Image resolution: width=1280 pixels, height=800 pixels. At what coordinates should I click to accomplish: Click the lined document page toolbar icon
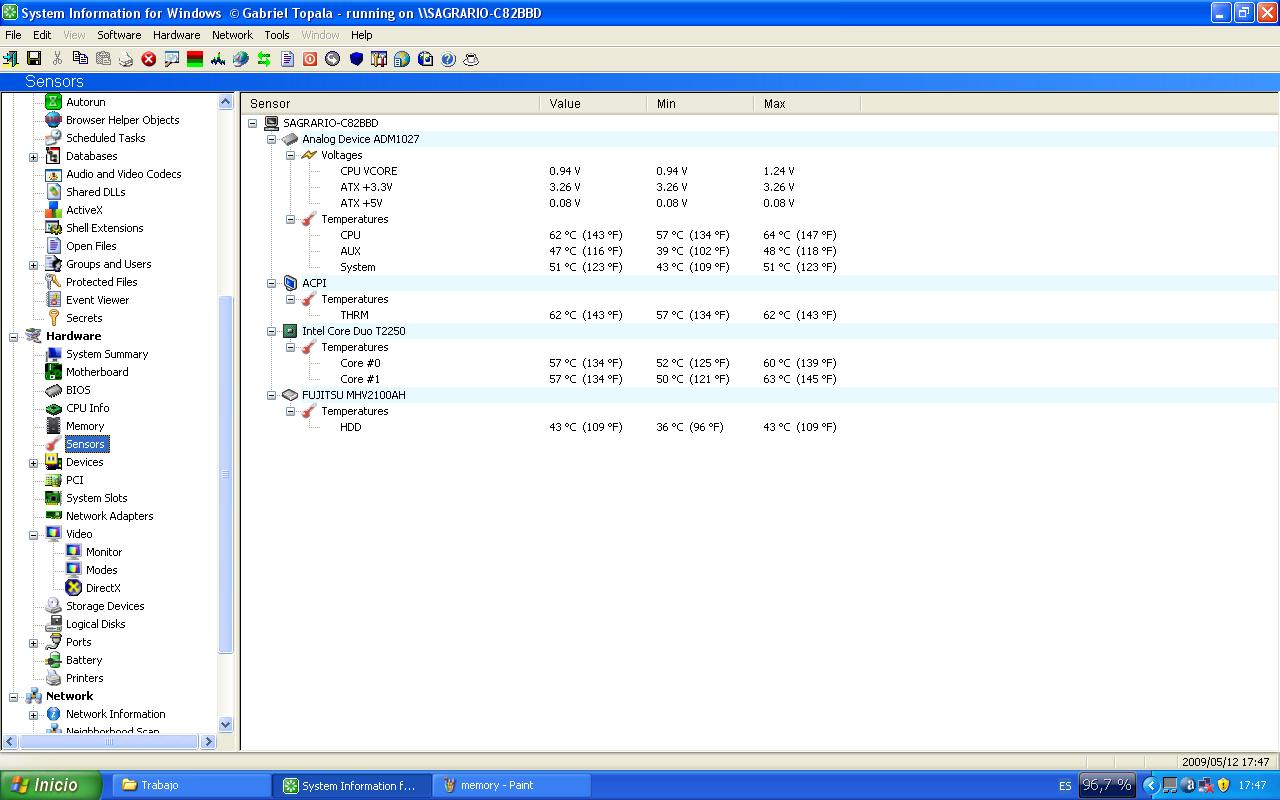[x=287, y=59]
